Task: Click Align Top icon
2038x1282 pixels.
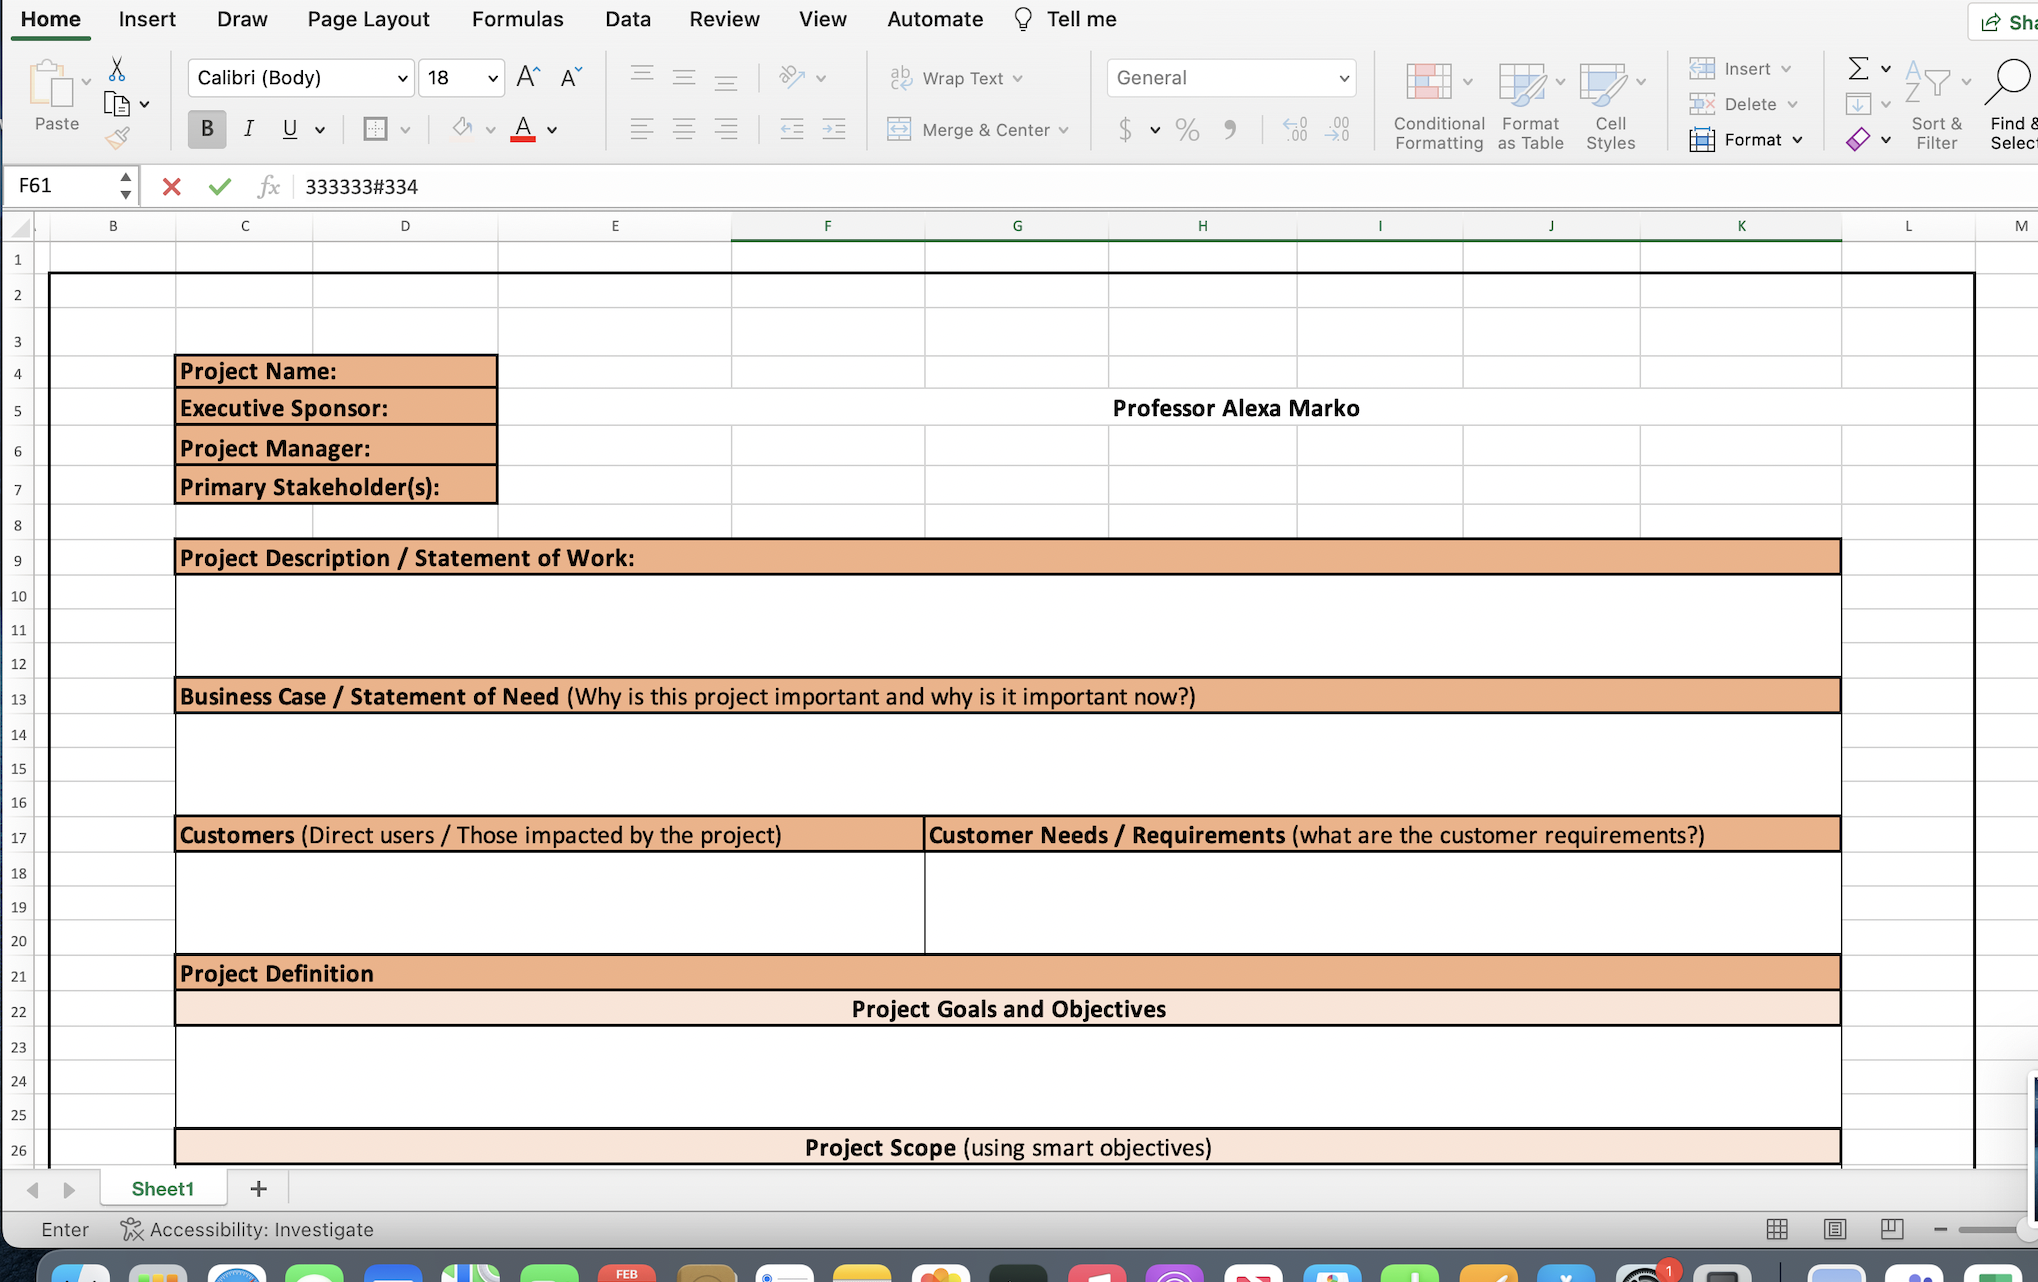Action: [642, 77]
